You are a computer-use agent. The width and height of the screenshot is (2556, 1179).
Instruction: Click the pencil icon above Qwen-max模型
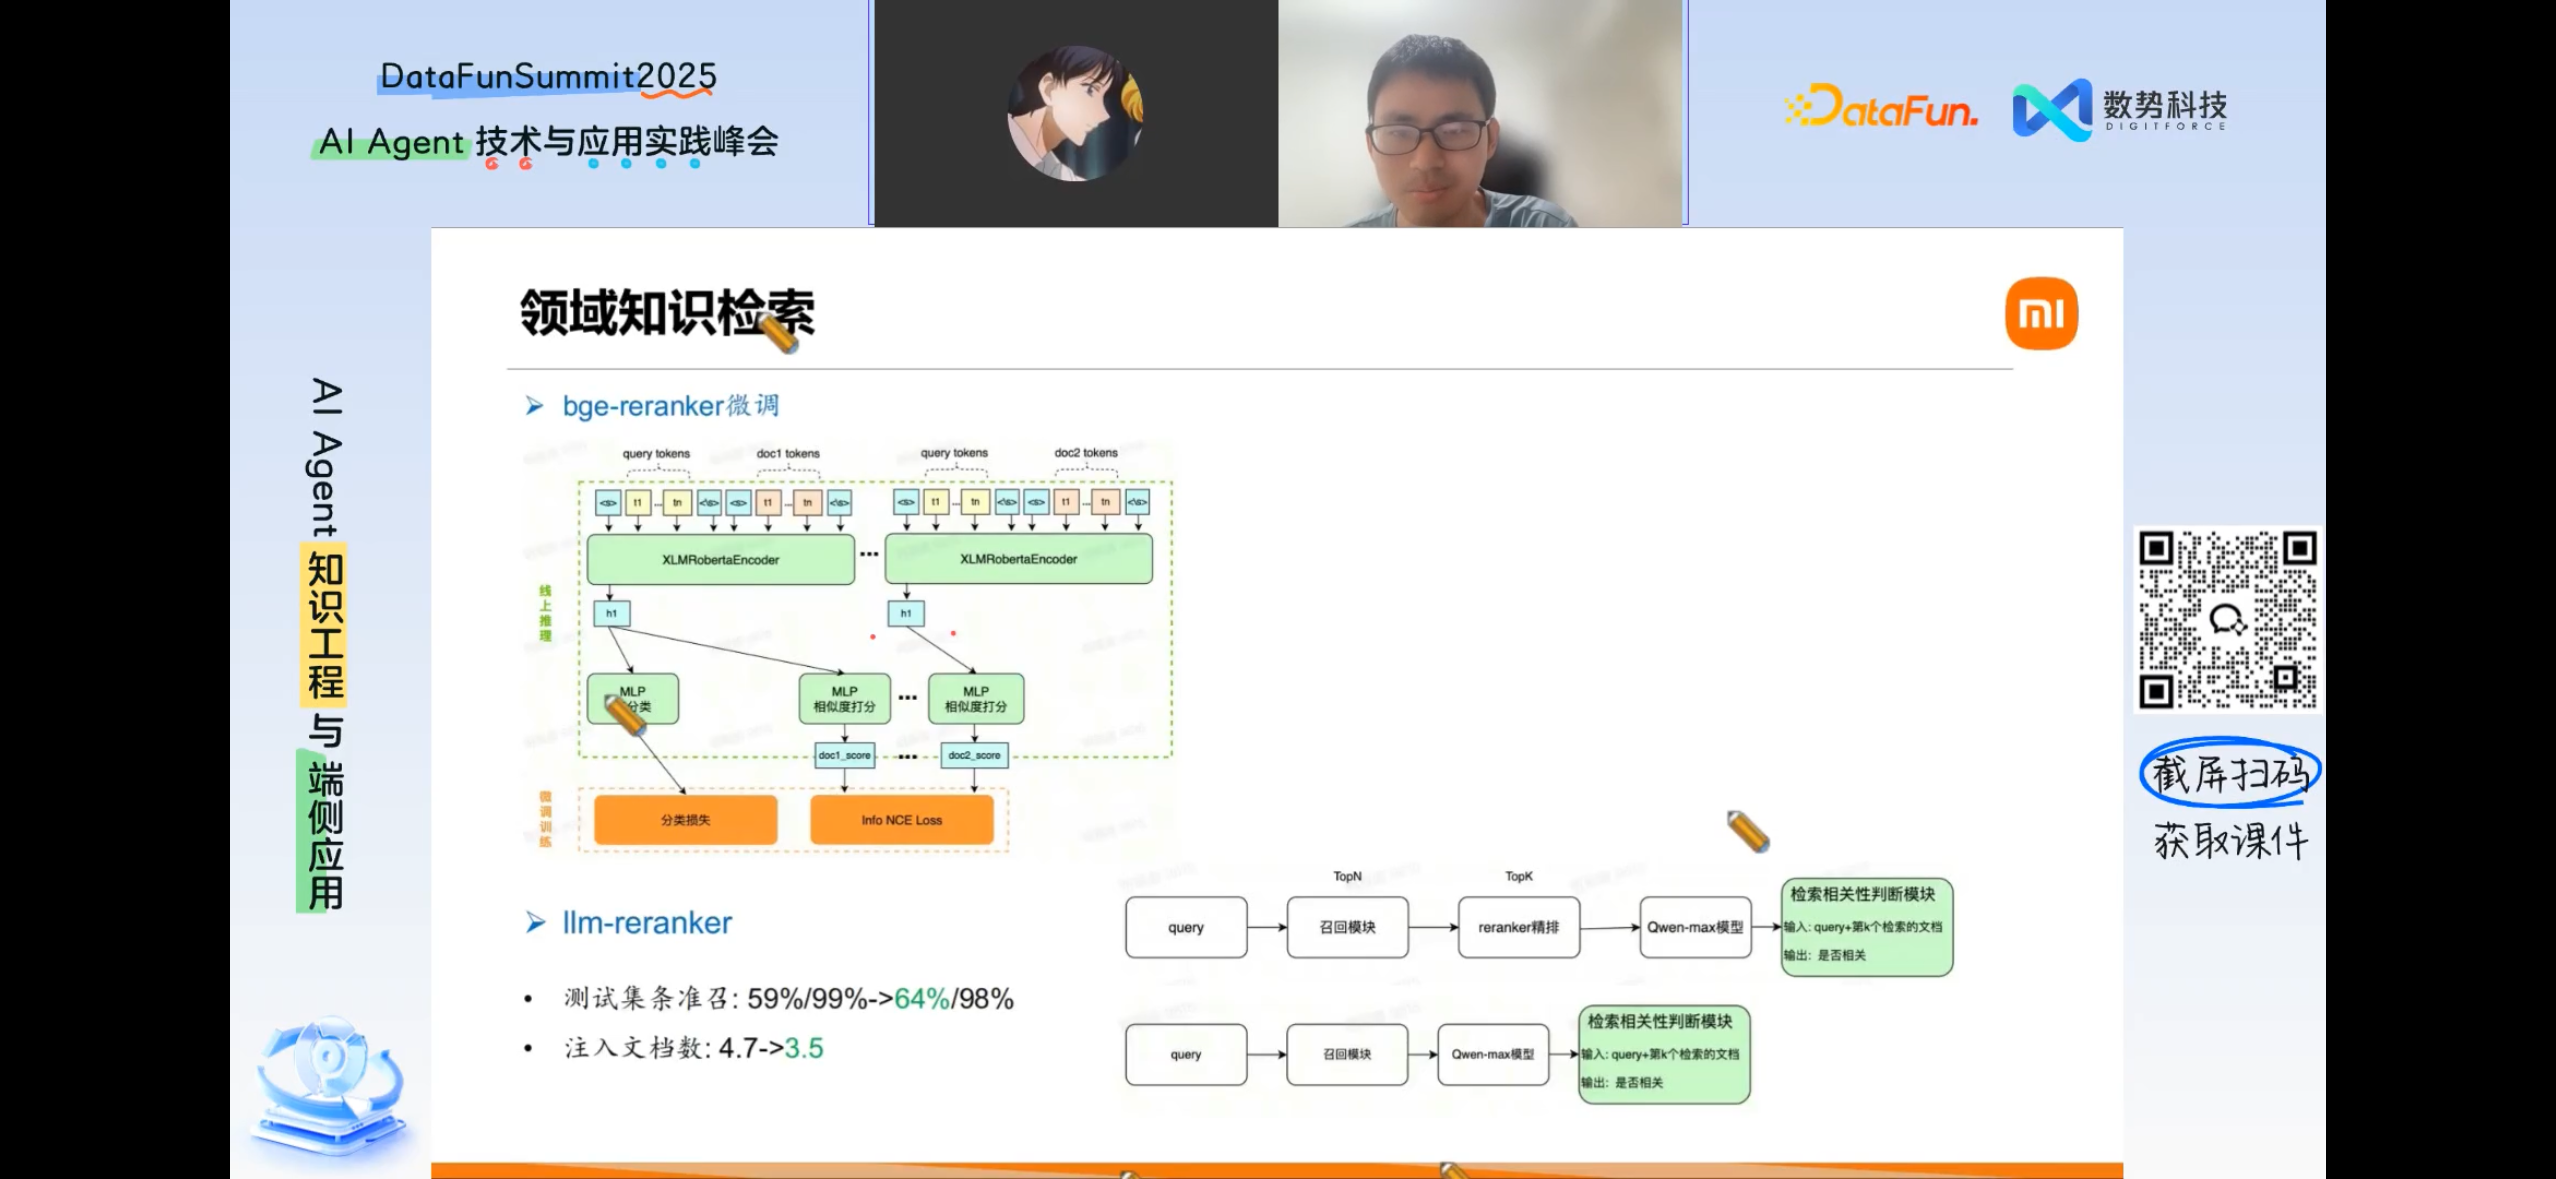tap(1748, 831)
